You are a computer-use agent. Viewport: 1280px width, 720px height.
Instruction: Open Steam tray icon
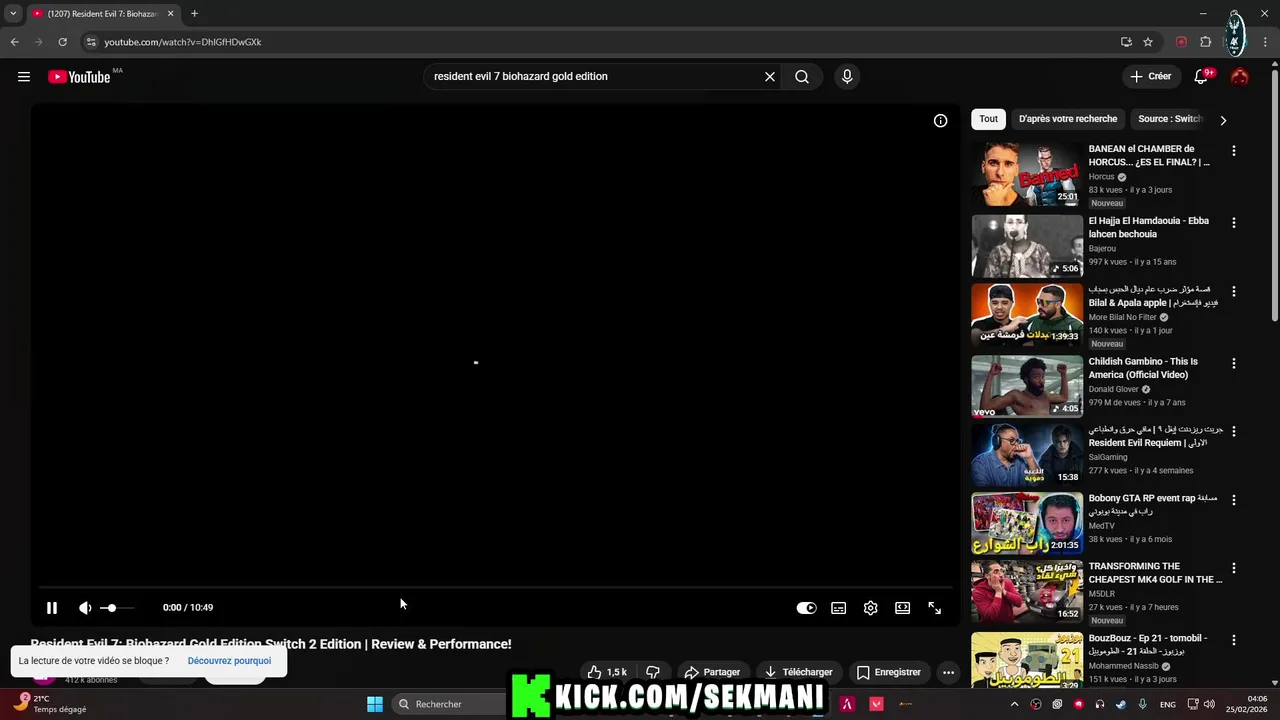tap(1121, 704)
